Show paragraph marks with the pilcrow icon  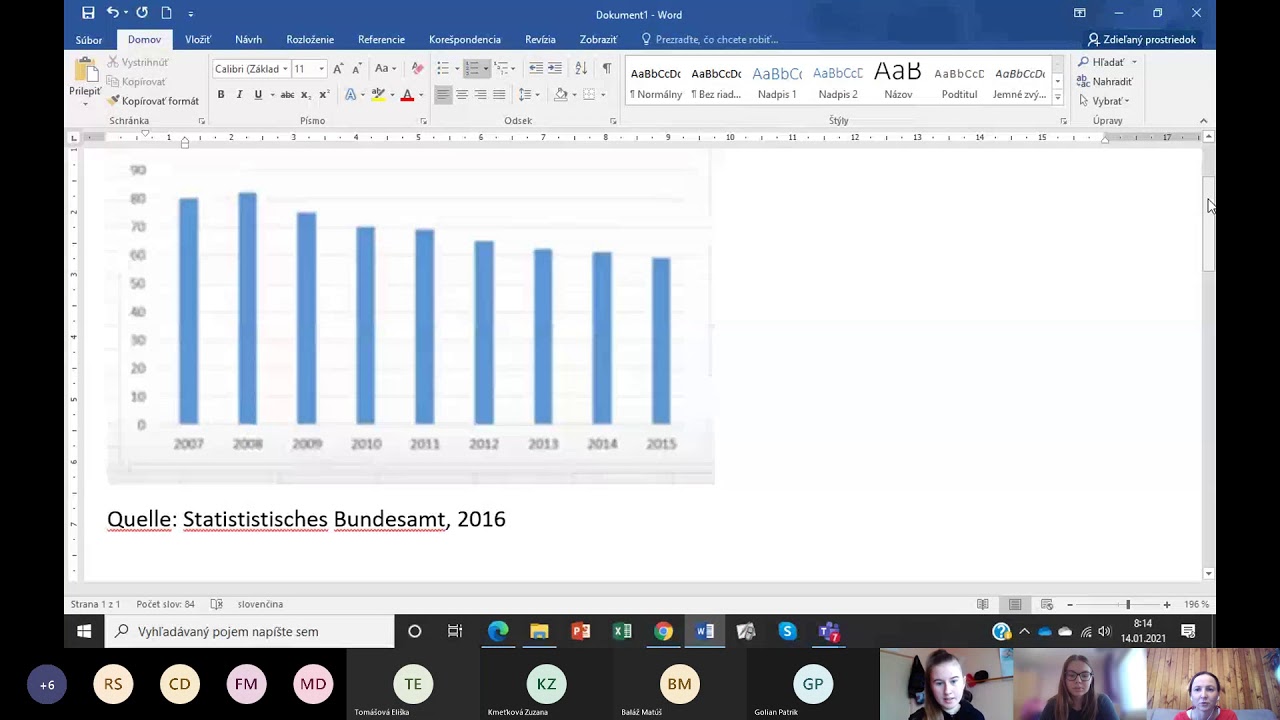606,68
